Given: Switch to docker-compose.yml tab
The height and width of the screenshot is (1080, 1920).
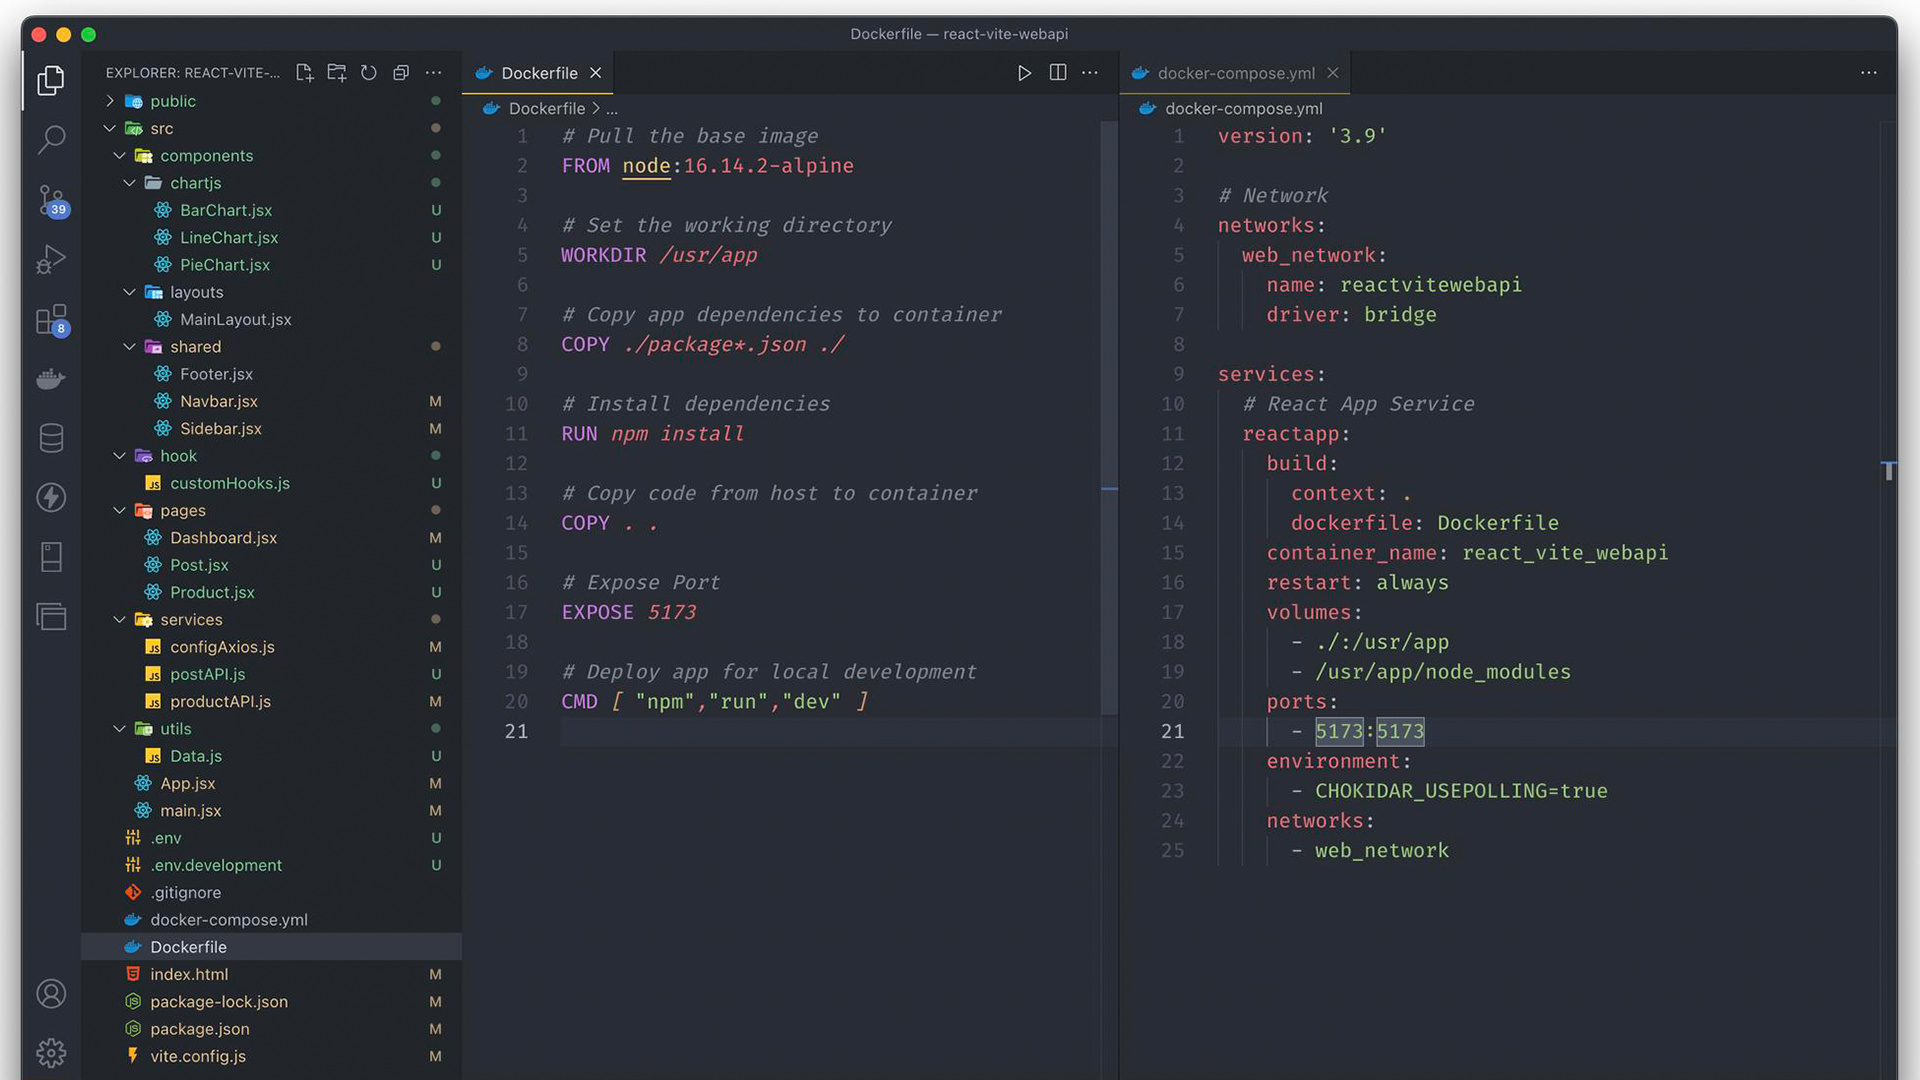Looking at the screenshot, I should (1236, 73).
